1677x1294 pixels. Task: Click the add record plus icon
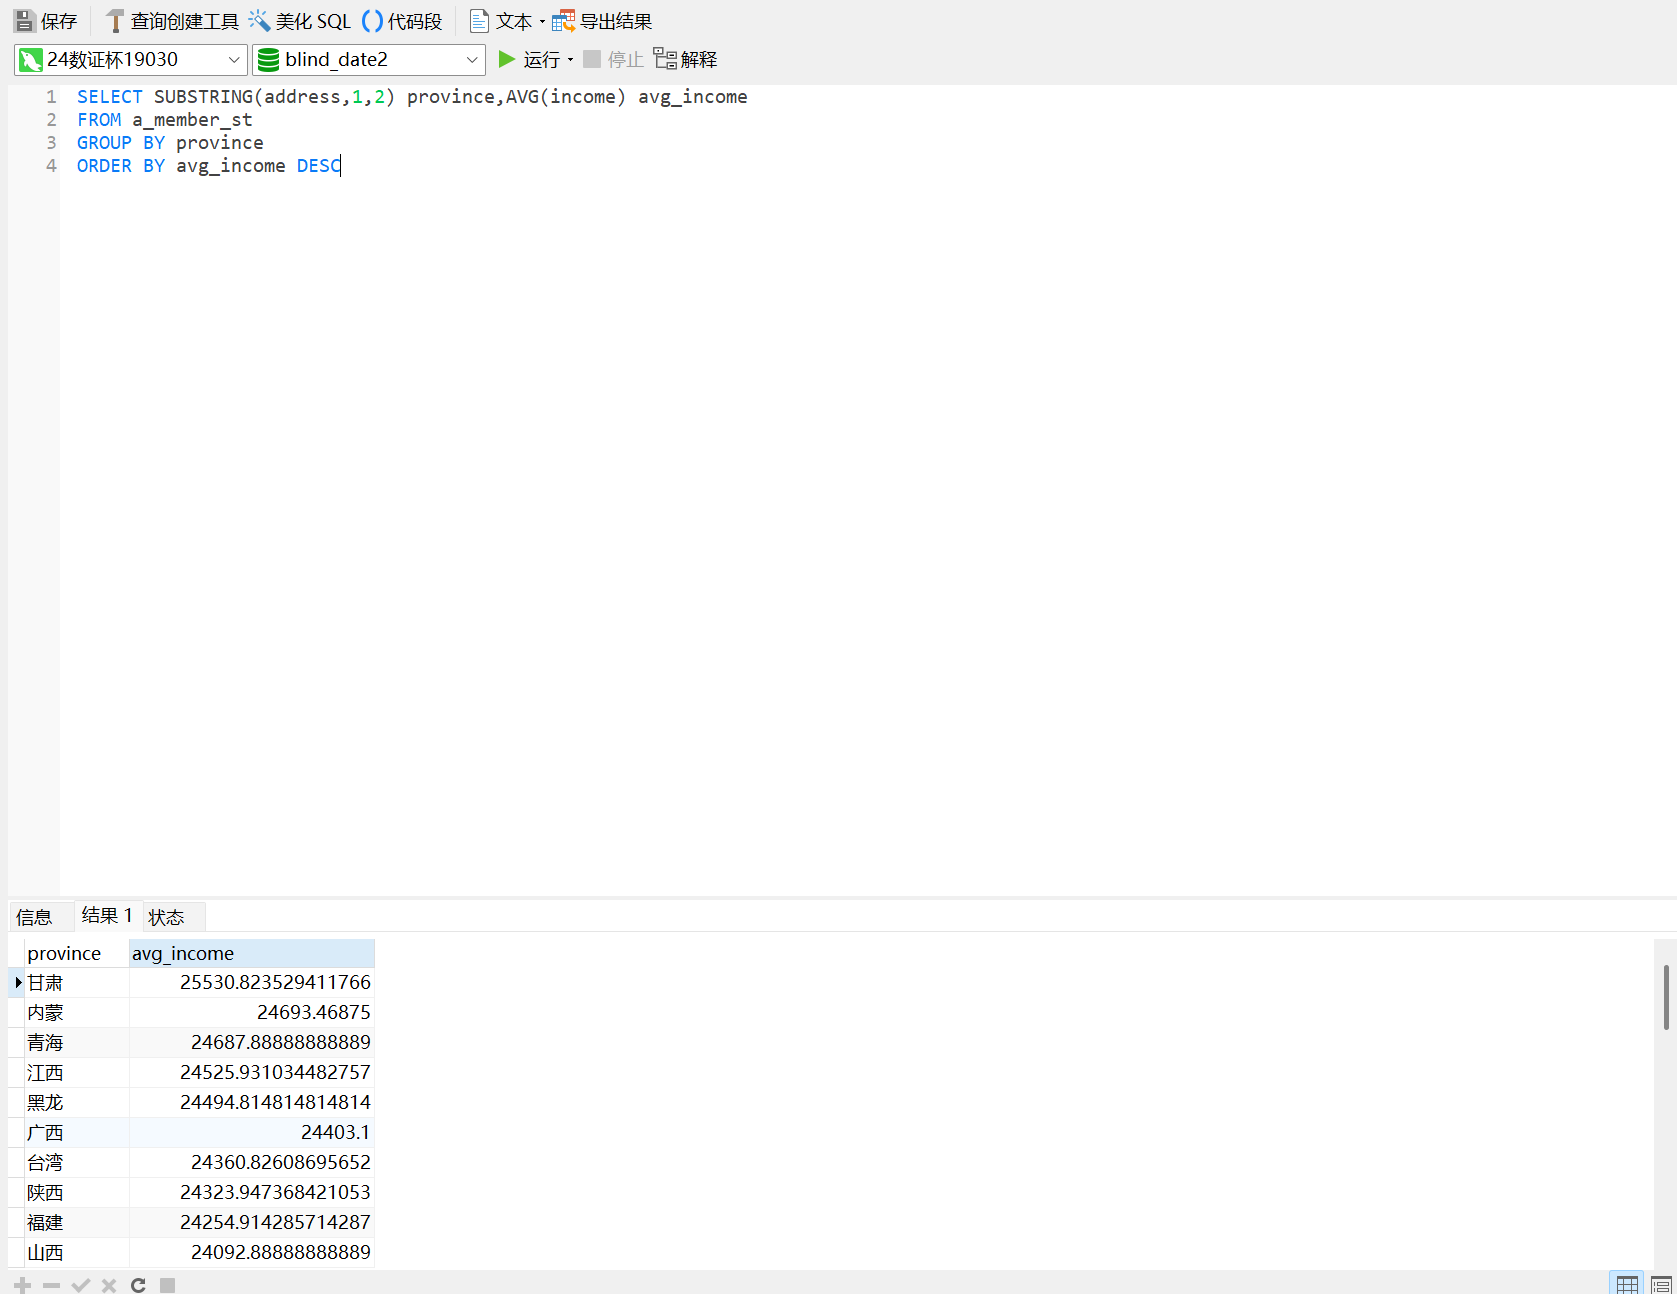point(22,1285)
